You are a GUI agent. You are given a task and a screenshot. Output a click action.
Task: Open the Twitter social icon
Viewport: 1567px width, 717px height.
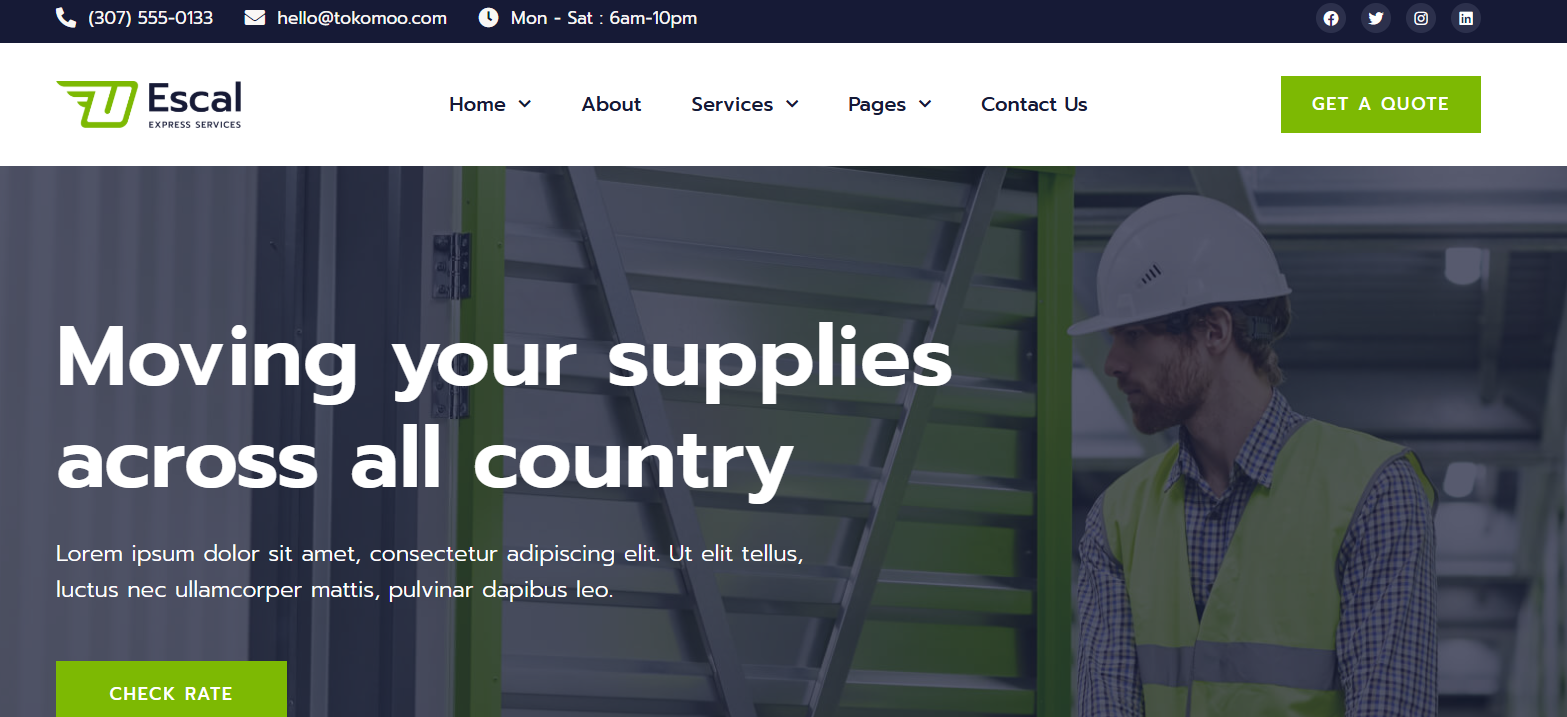pyautogui.click(x=1375, y=18)
